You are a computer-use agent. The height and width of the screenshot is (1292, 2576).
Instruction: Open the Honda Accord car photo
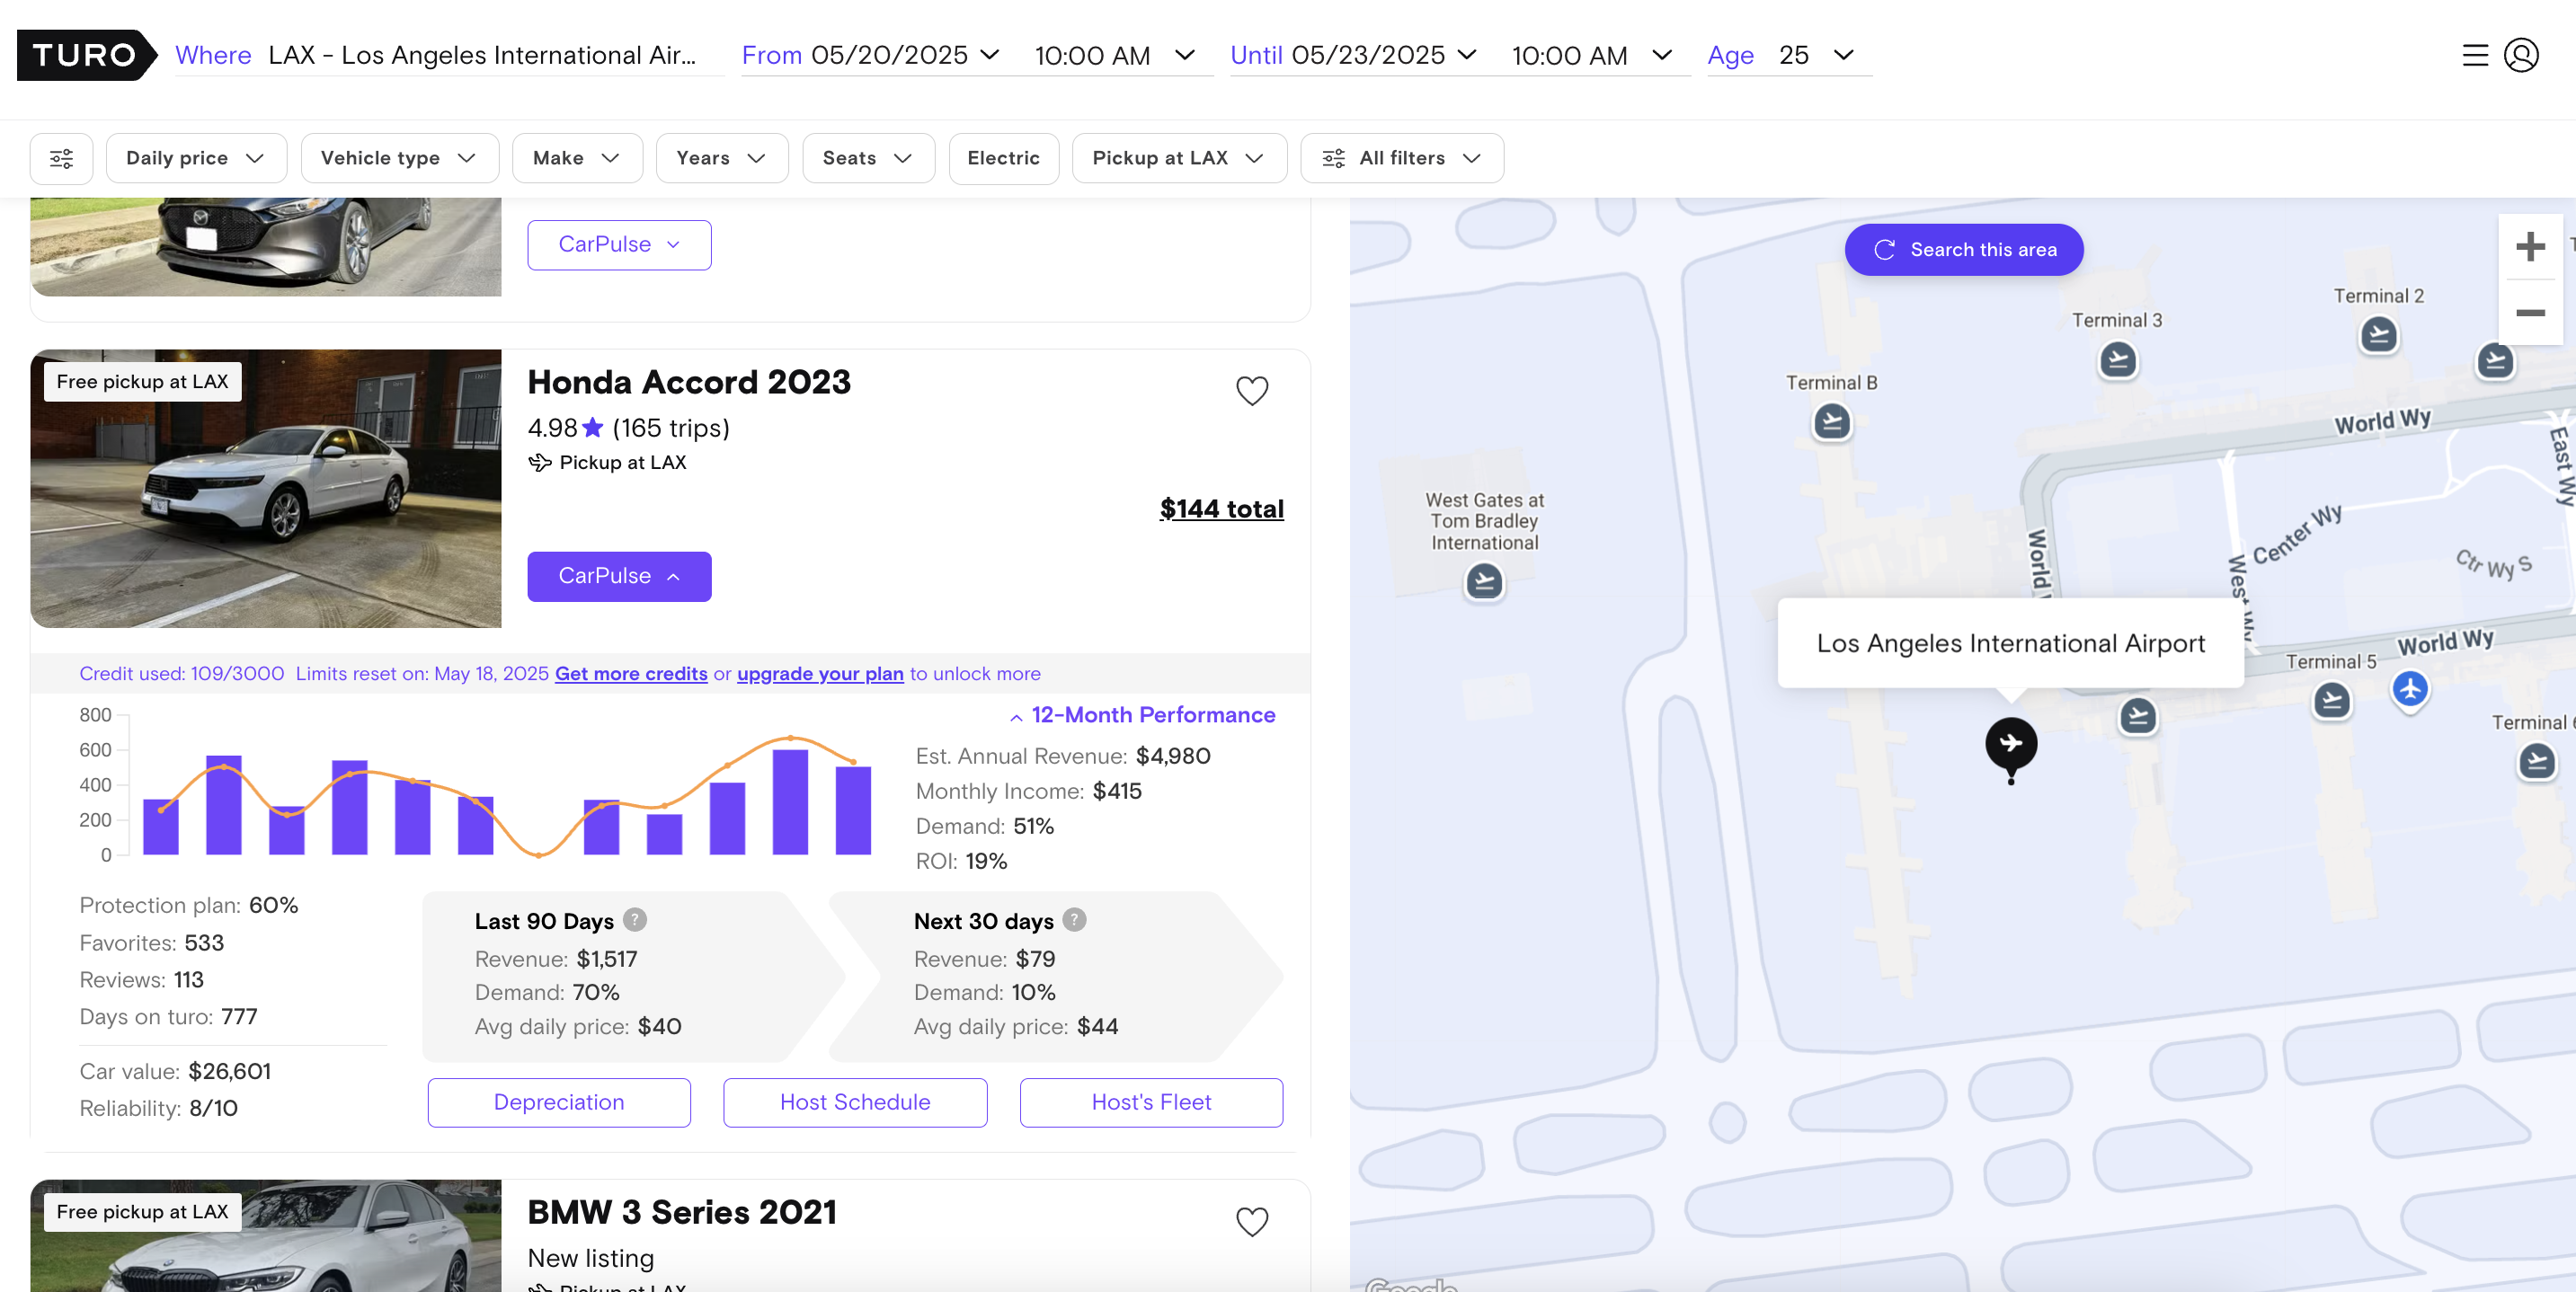(x=266, y=489)
